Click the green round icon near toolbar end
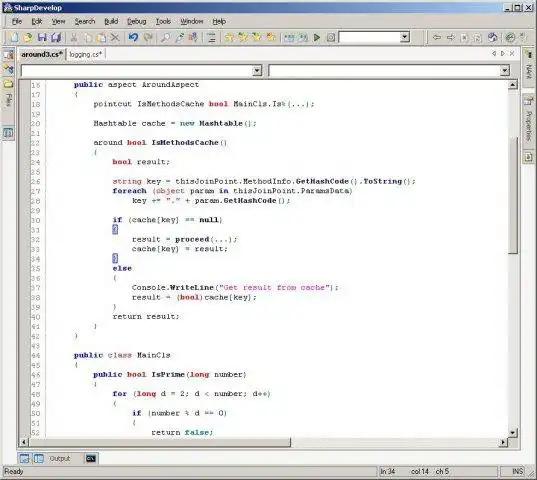 click(510, 37)
